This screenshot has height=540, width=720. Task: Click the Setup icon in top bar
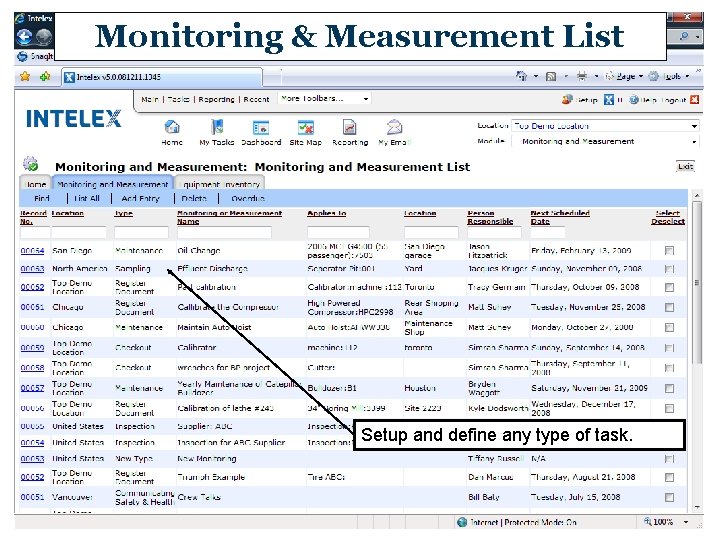pyautogui.click(x=568, y=99)
